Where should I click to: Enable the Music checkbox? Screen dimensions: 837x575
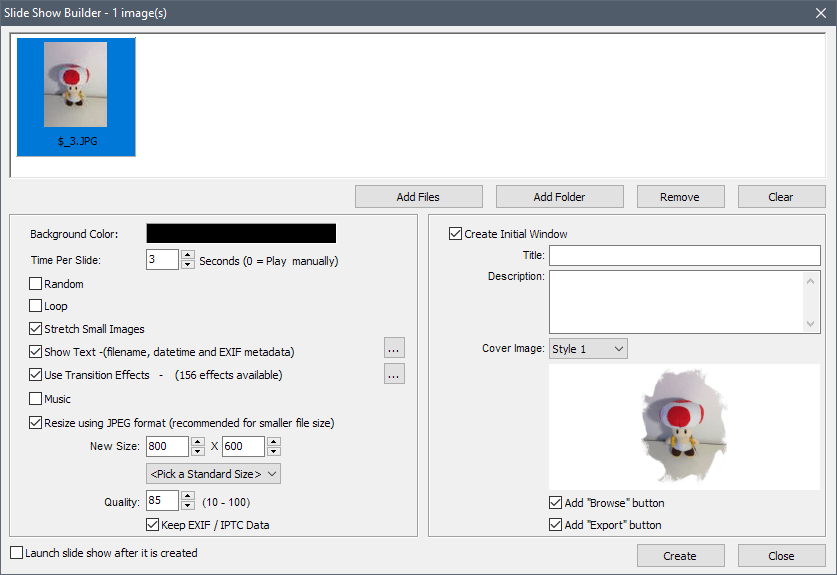click(x=35, y=399)
